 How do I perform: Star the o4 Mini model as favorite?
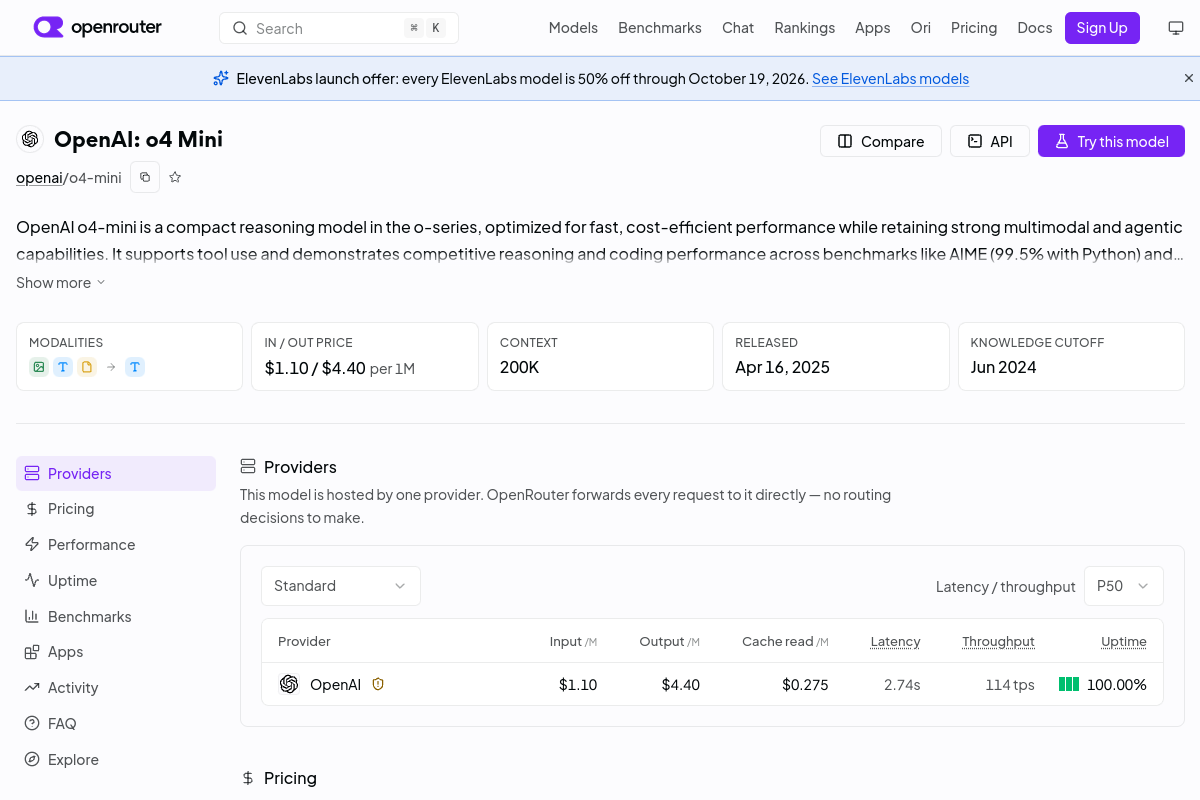(175, 177)
